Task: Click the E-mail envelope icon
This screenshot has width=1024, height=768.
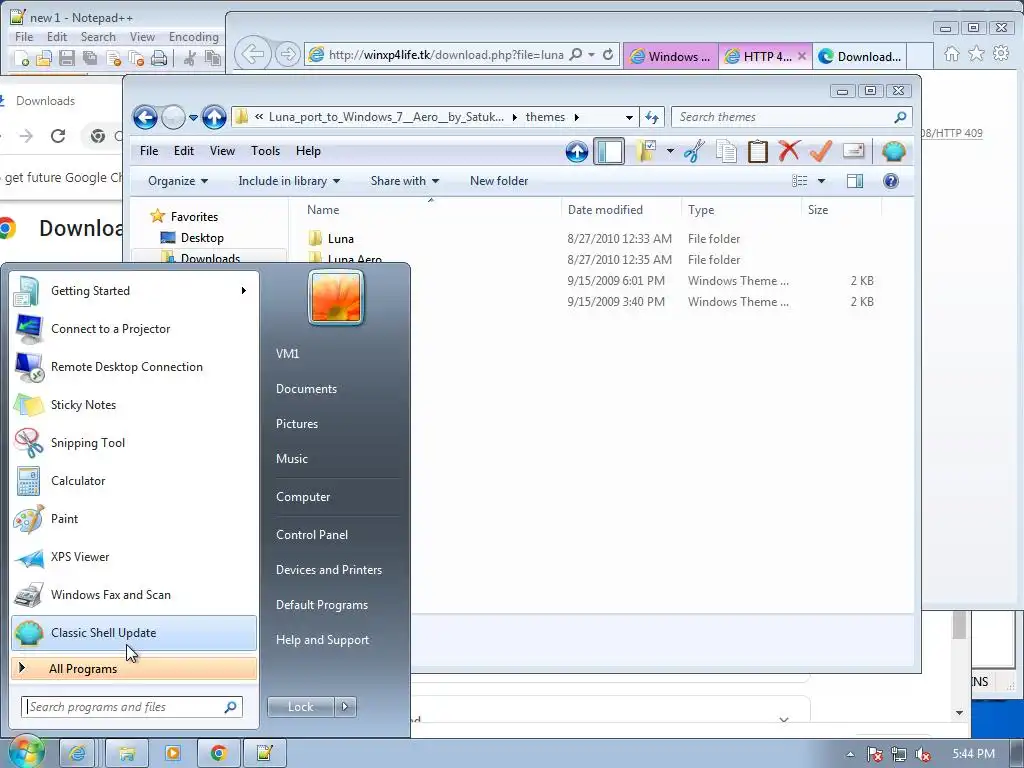Action: (x=854, y=152)
